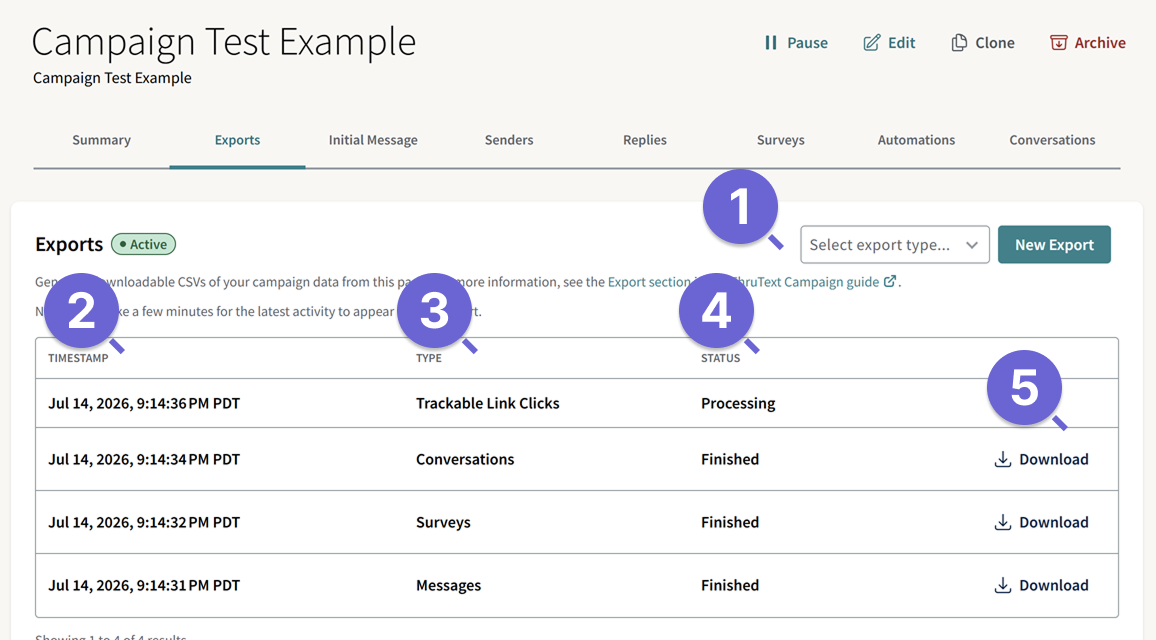Click Finished status in Conversations row

pos(730,459)
